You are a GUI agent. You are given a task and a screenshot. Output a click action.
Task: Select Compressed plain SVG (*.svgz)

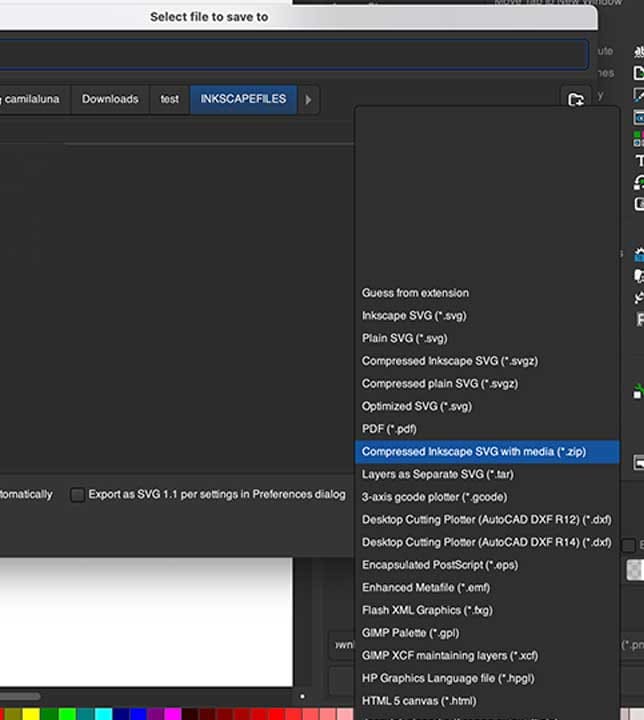tap(487, 383)
